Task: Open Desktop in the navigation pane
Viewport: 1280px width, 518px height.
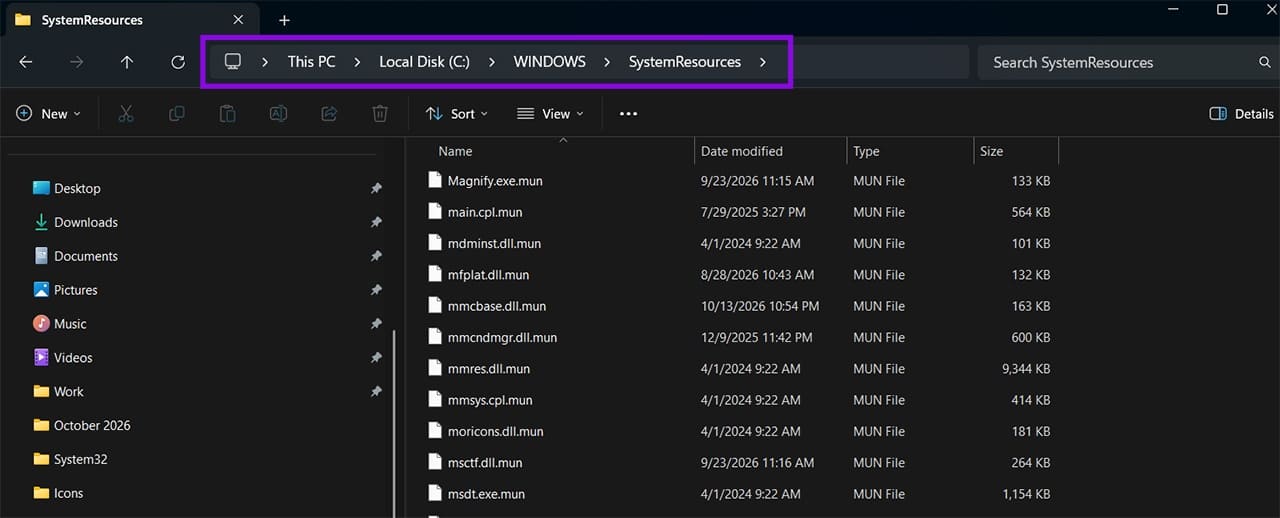Action: tap(77, 188)
